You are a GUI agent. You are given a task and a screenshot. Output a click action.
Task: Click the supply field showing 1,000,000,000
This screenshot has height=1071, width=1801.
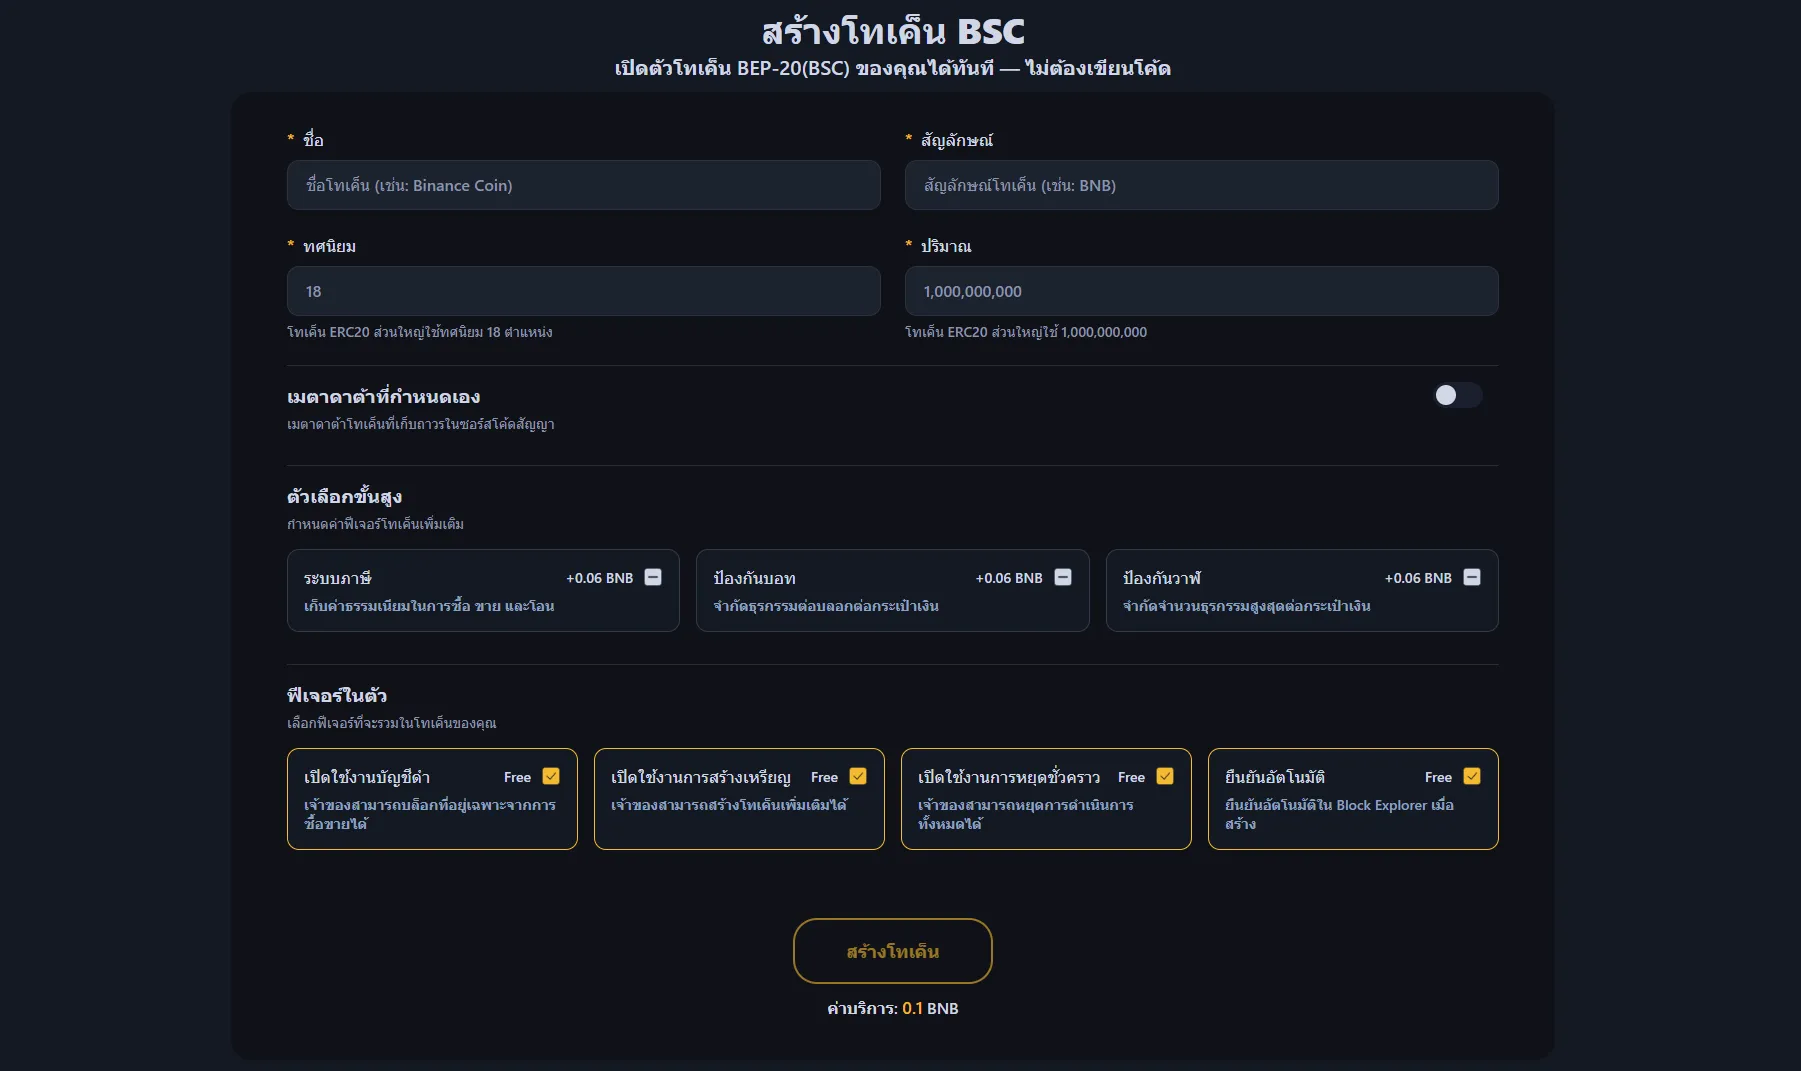[x=1202, y=291]
